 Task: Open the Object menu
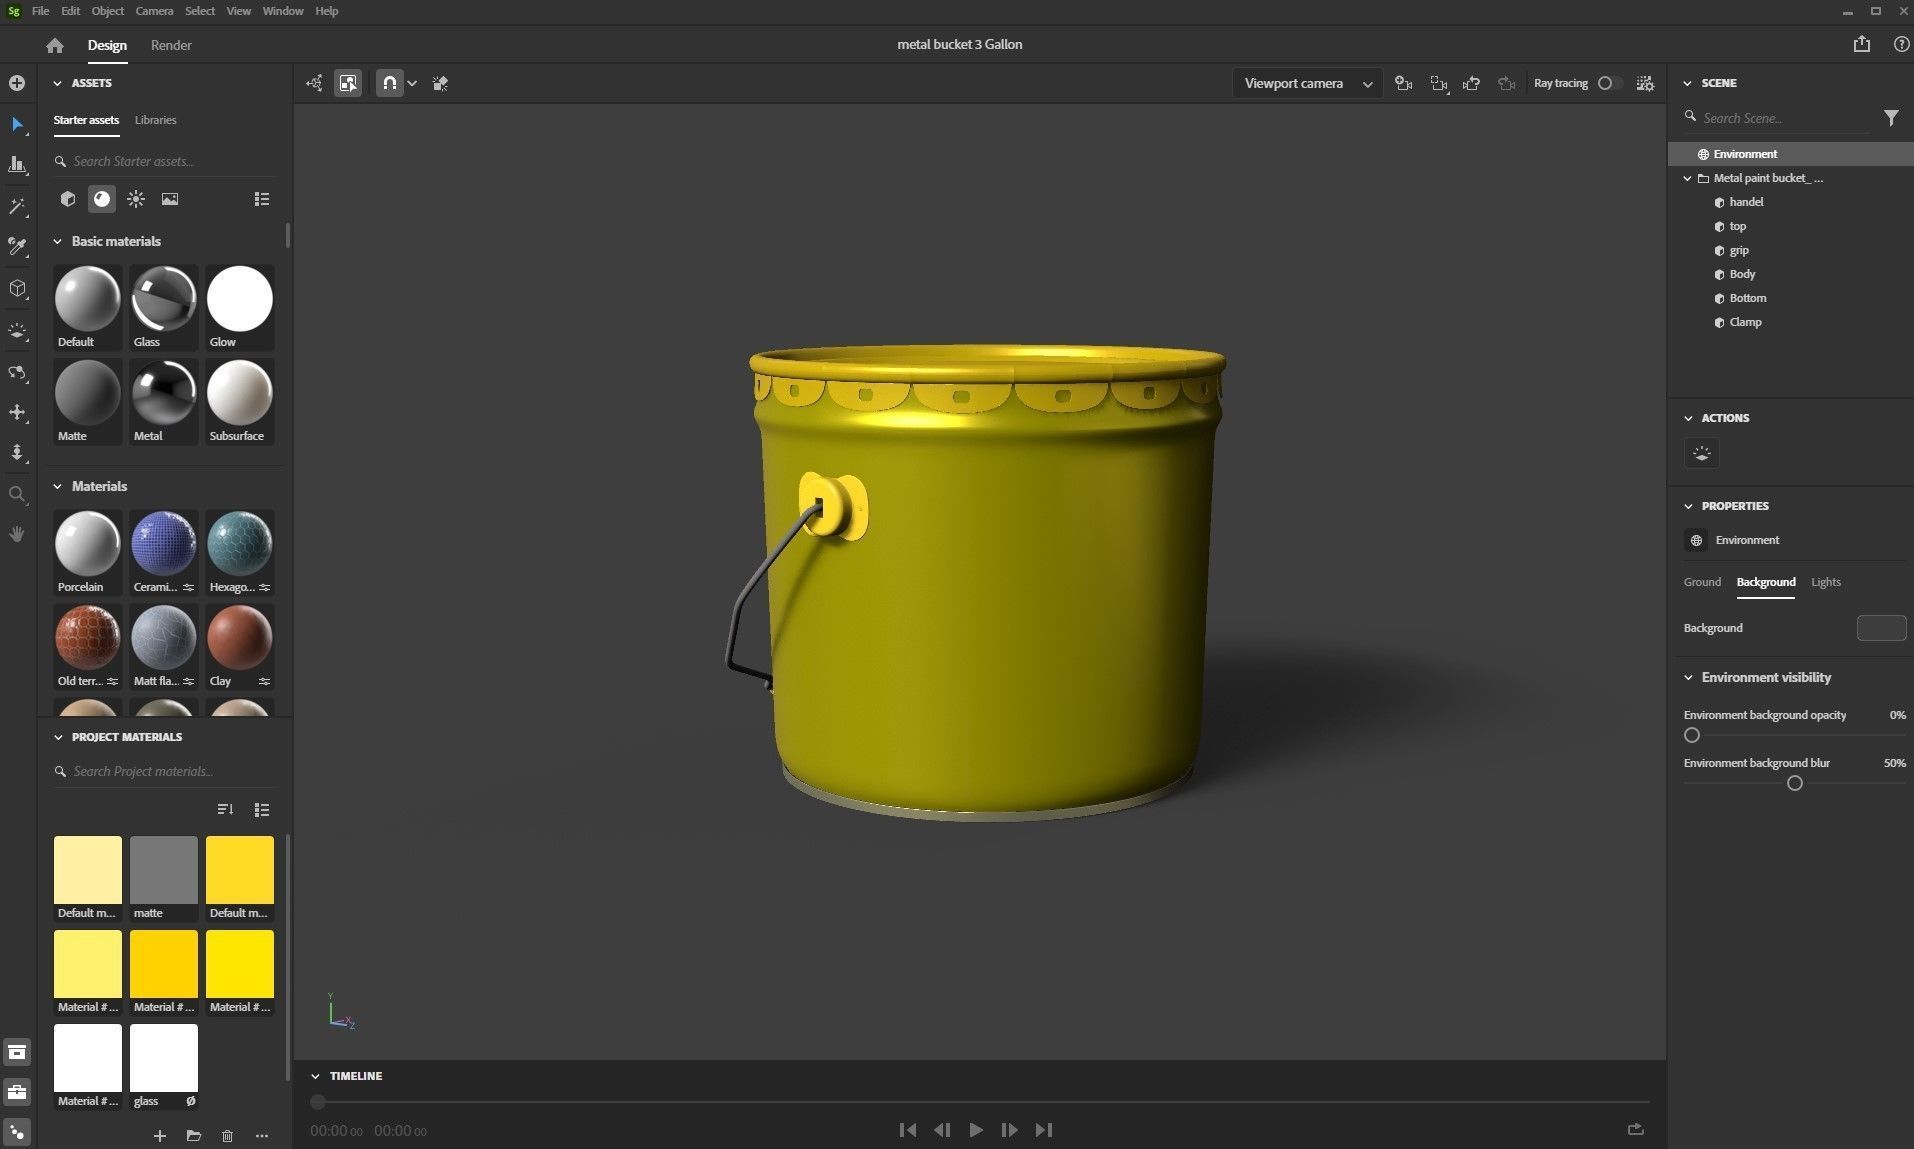pyautogui.click(x=108, y=11)
